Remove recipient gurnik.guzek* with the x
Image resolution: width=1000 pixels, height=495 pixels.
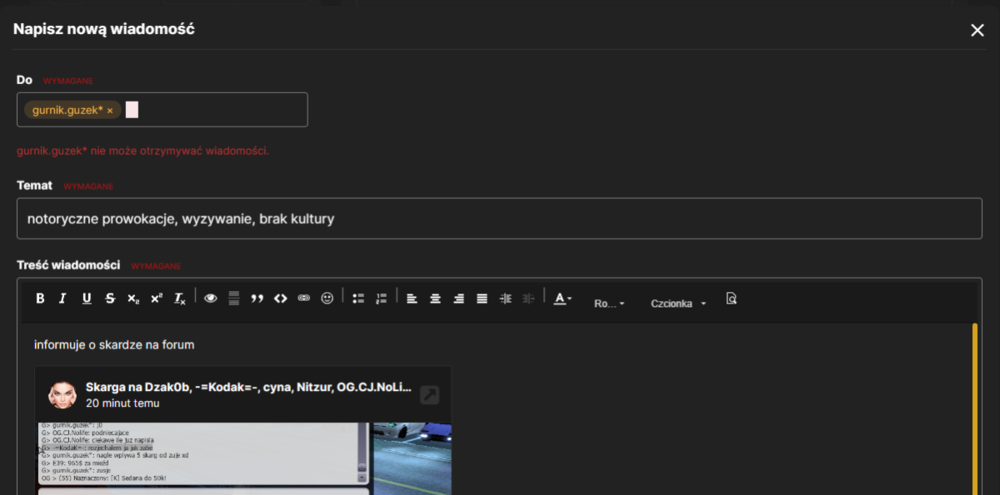(x=110, y=110)
